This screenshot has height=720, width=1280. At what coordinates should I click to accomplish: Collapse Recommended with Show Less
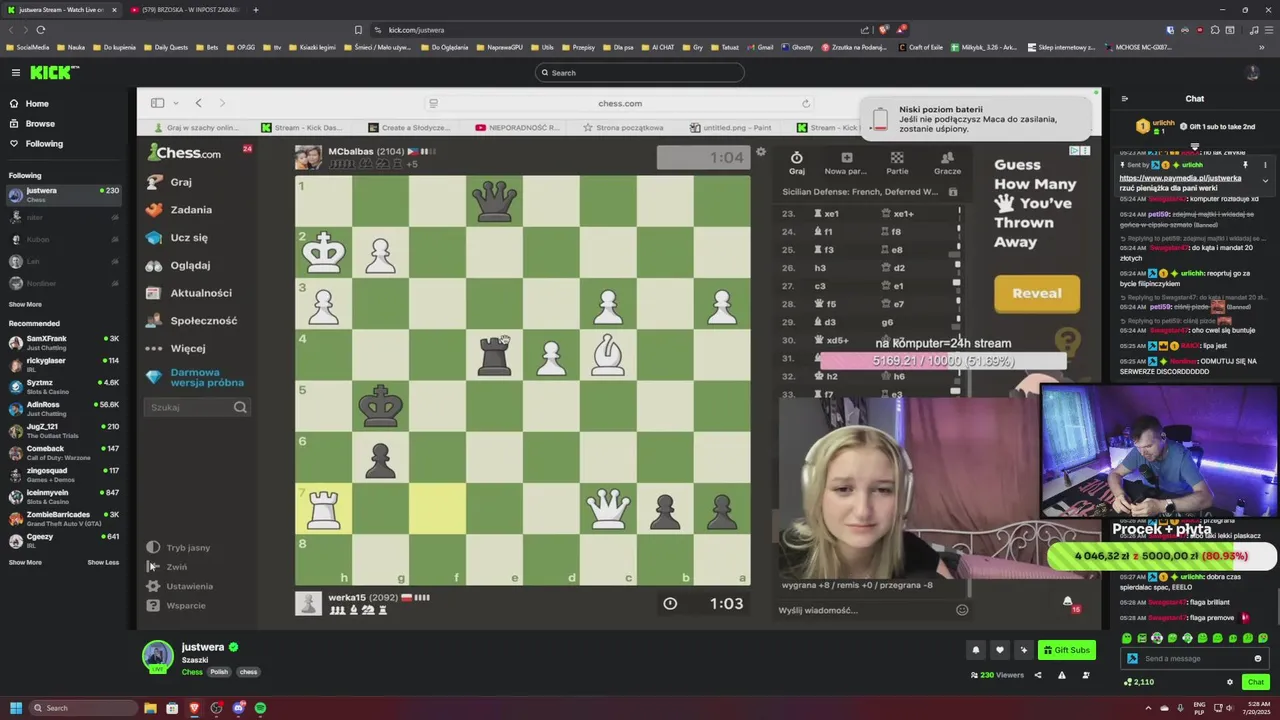103,562
